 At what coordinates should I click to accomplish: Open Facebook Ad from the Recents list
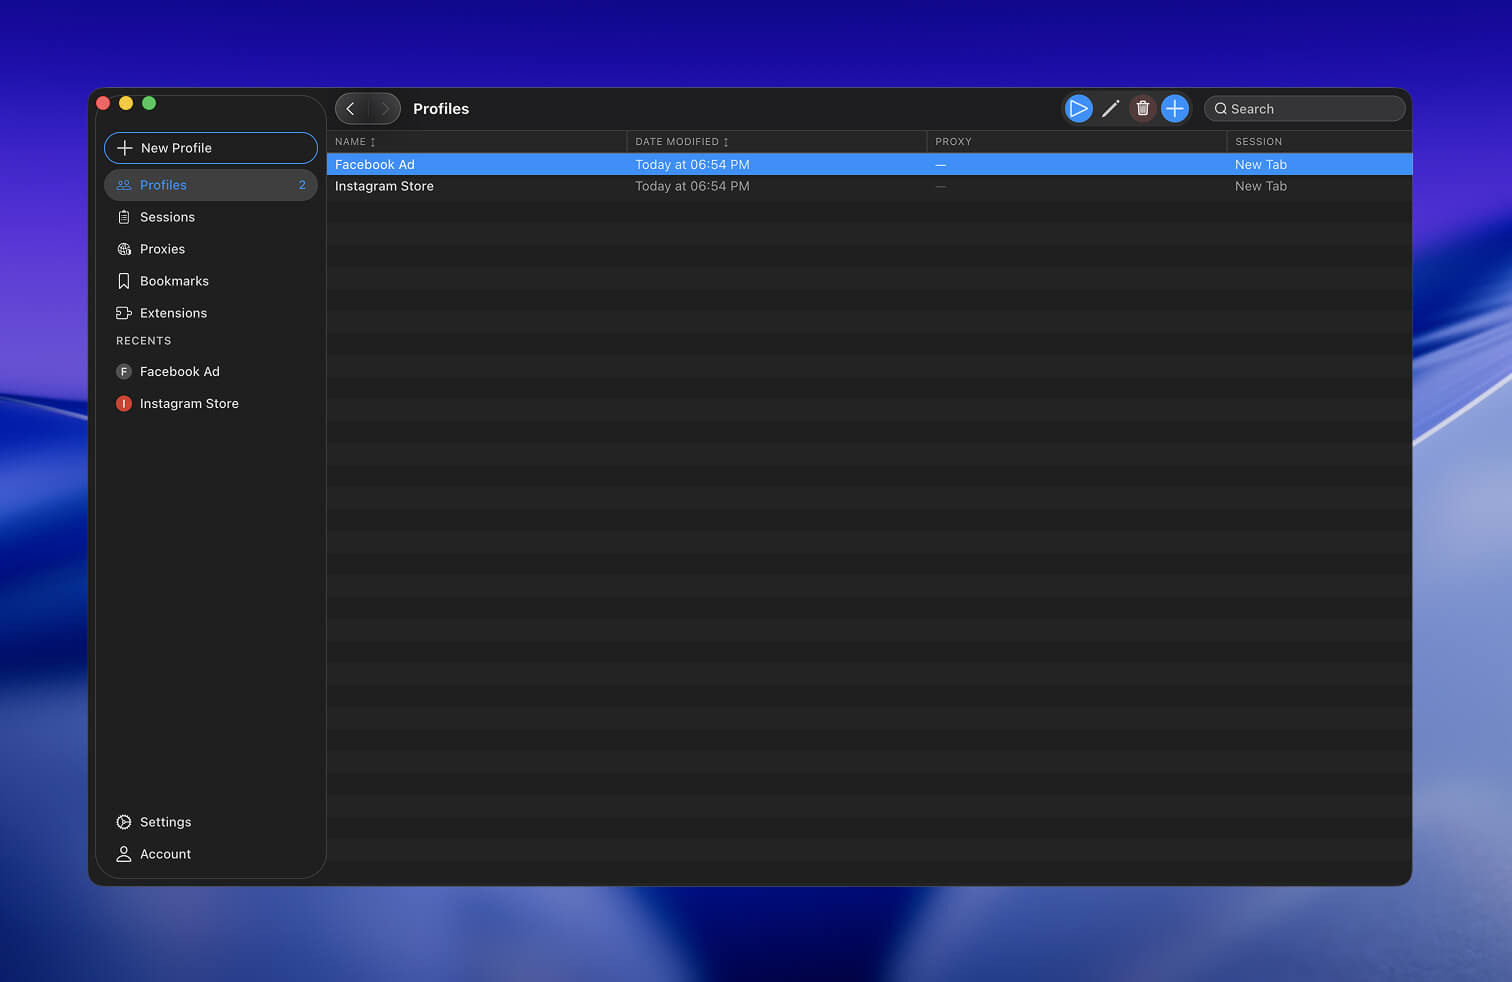[180, 371]
